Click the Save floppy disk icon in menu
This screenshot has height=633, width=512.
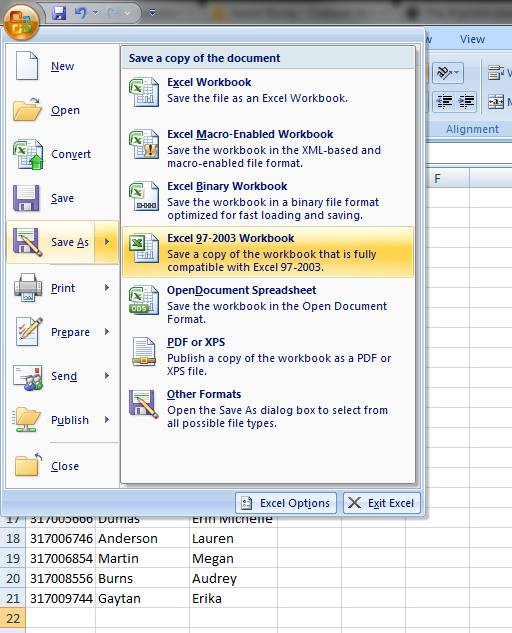26,198
